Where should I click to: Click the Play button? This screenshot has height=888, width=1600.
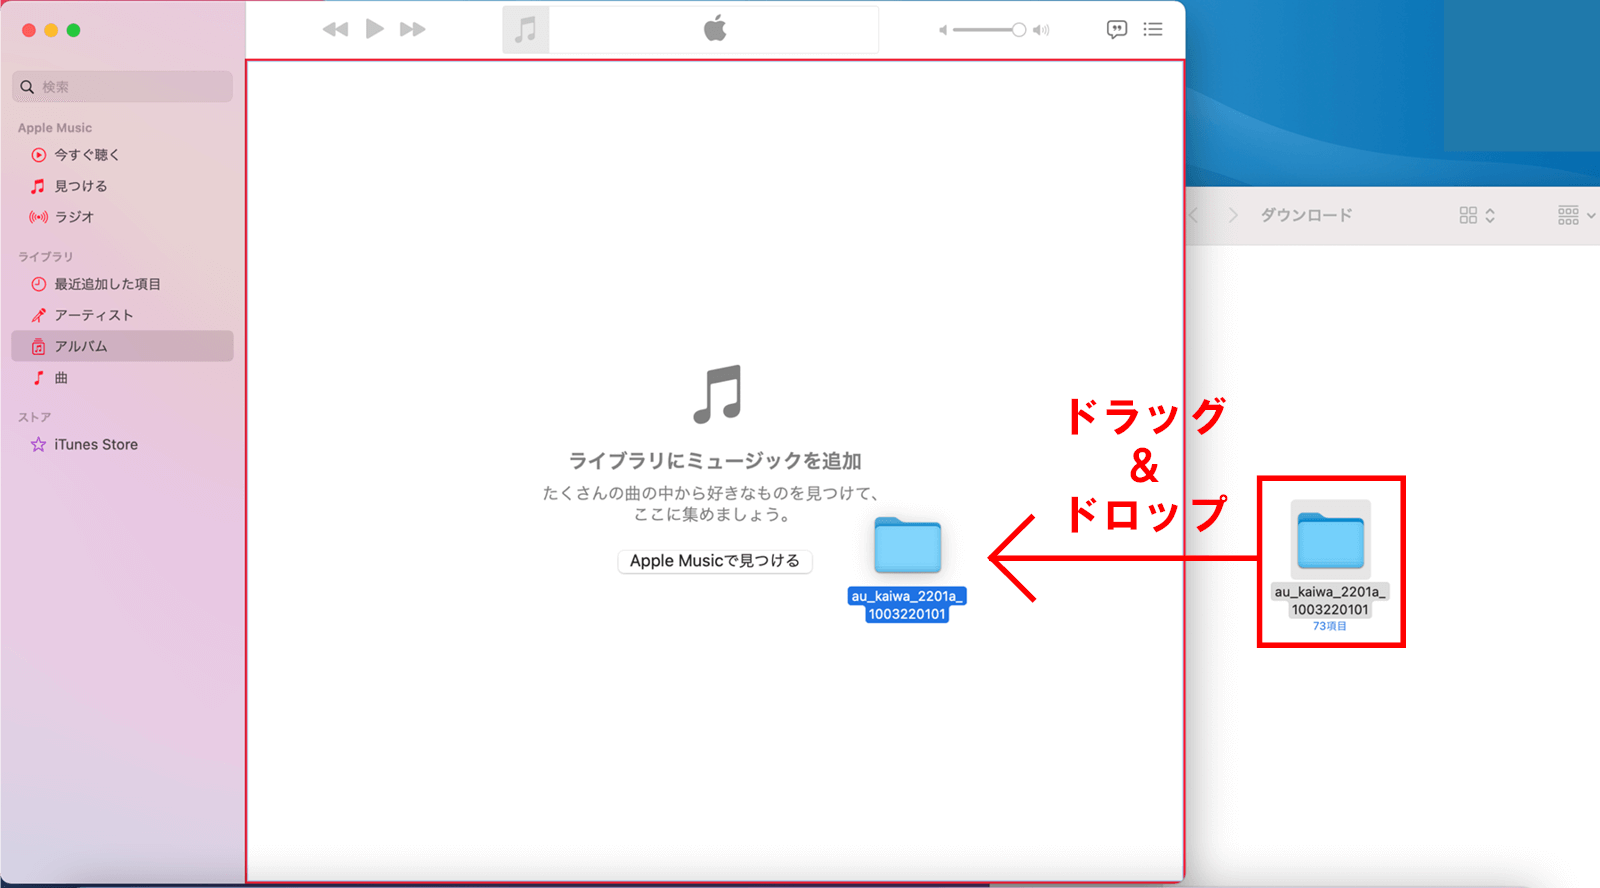pos(374,29)
